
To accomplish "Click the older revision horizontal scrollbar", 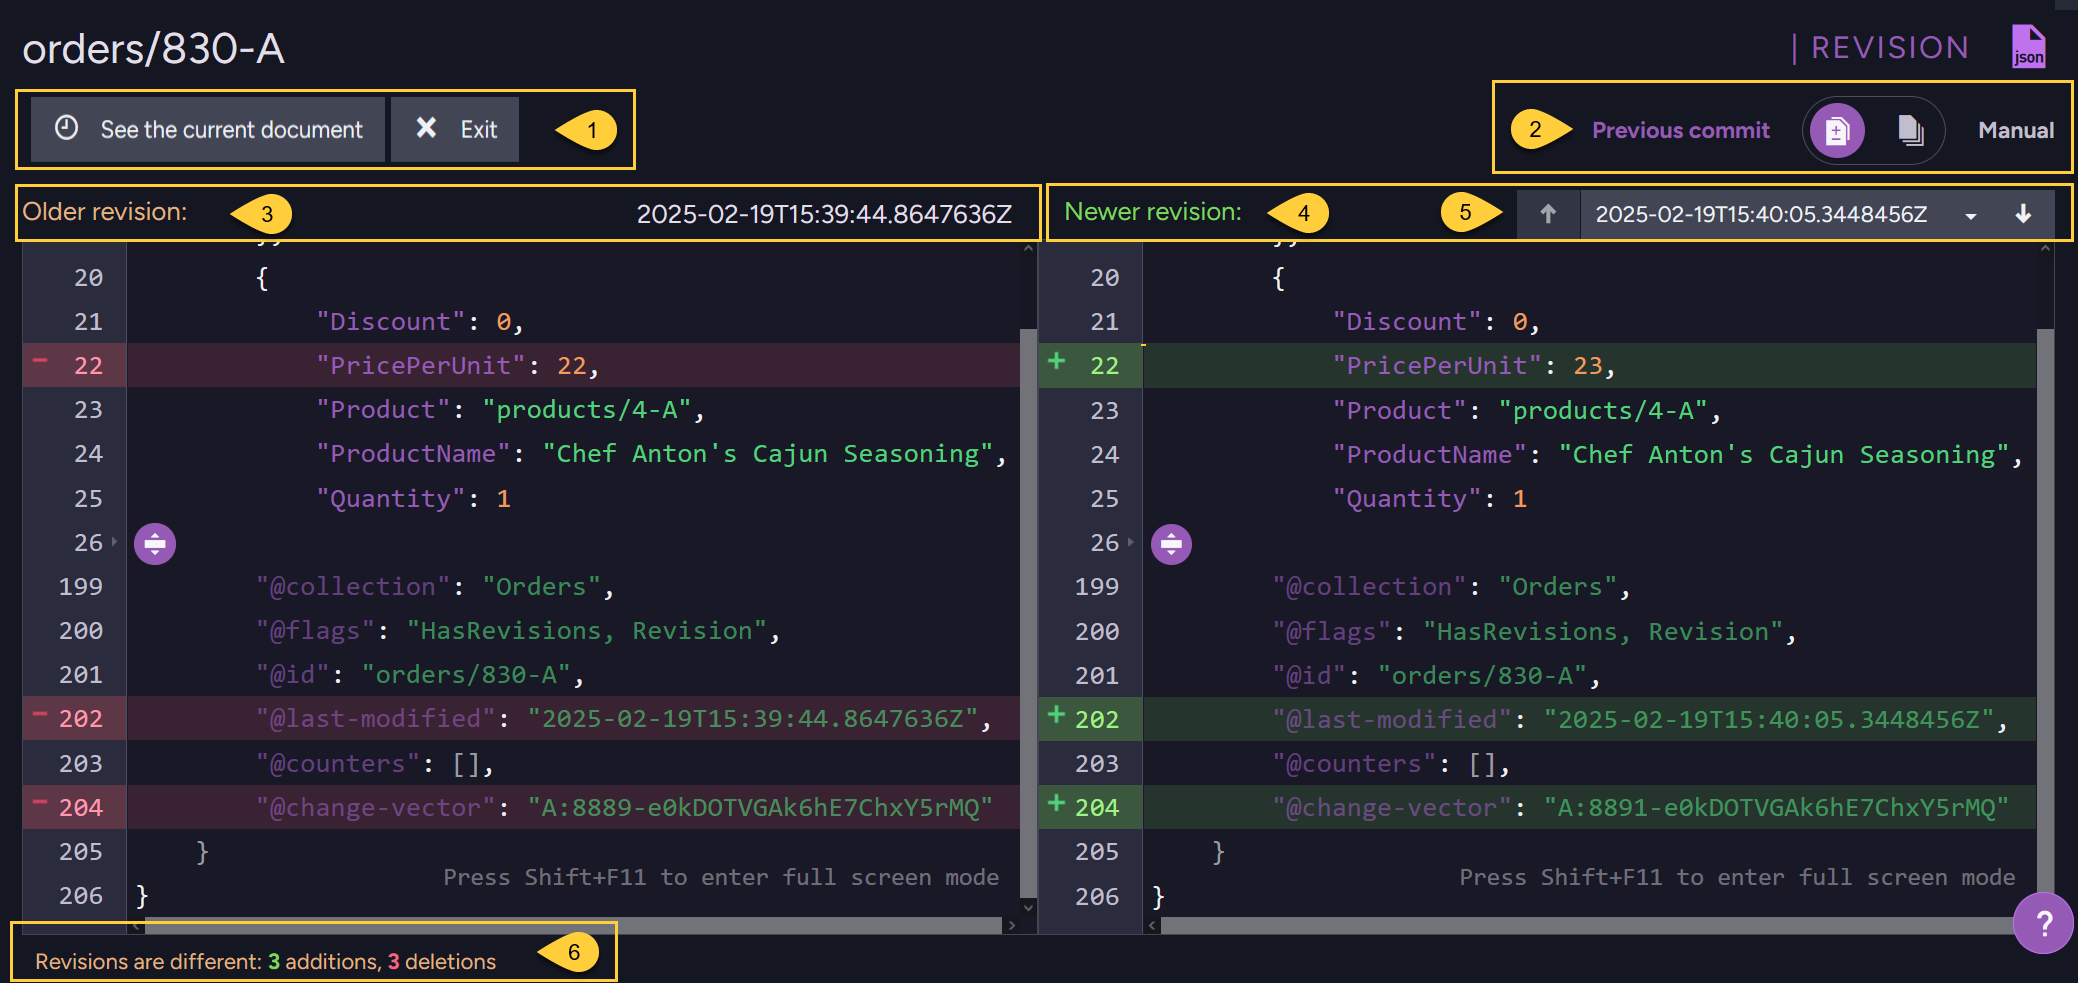I will [572, 926].
